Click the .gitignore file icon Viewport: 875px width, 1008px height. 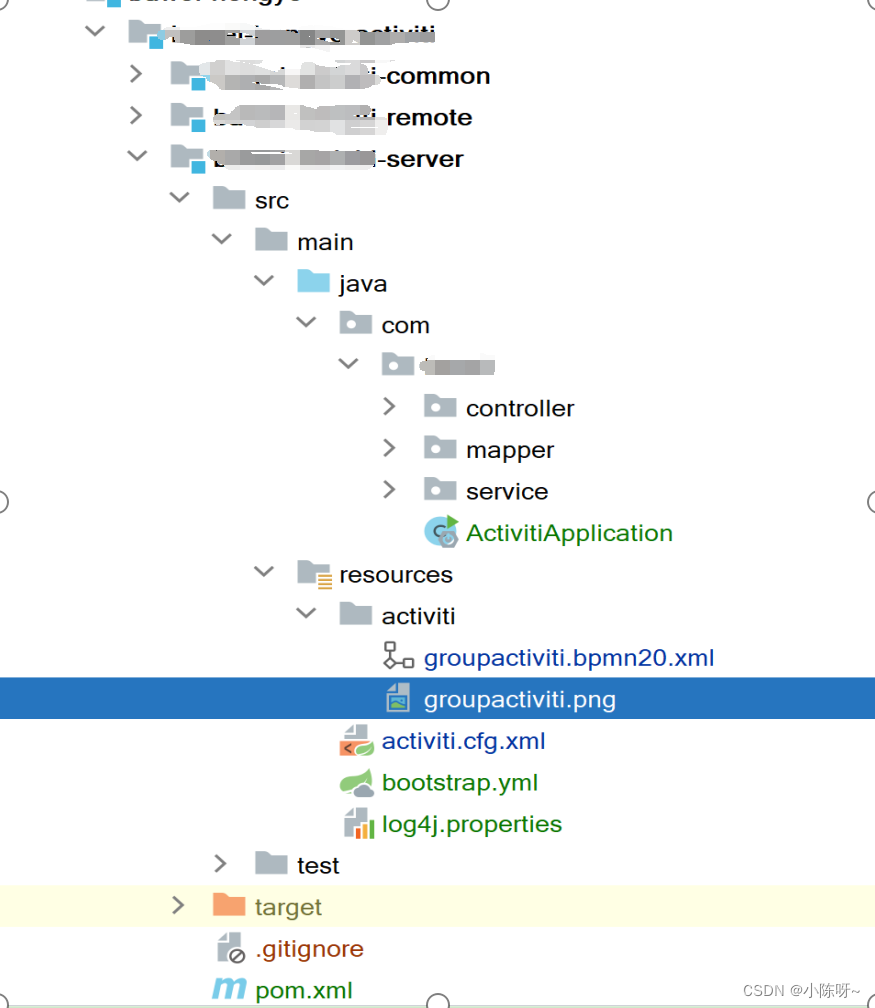[228, 948]
